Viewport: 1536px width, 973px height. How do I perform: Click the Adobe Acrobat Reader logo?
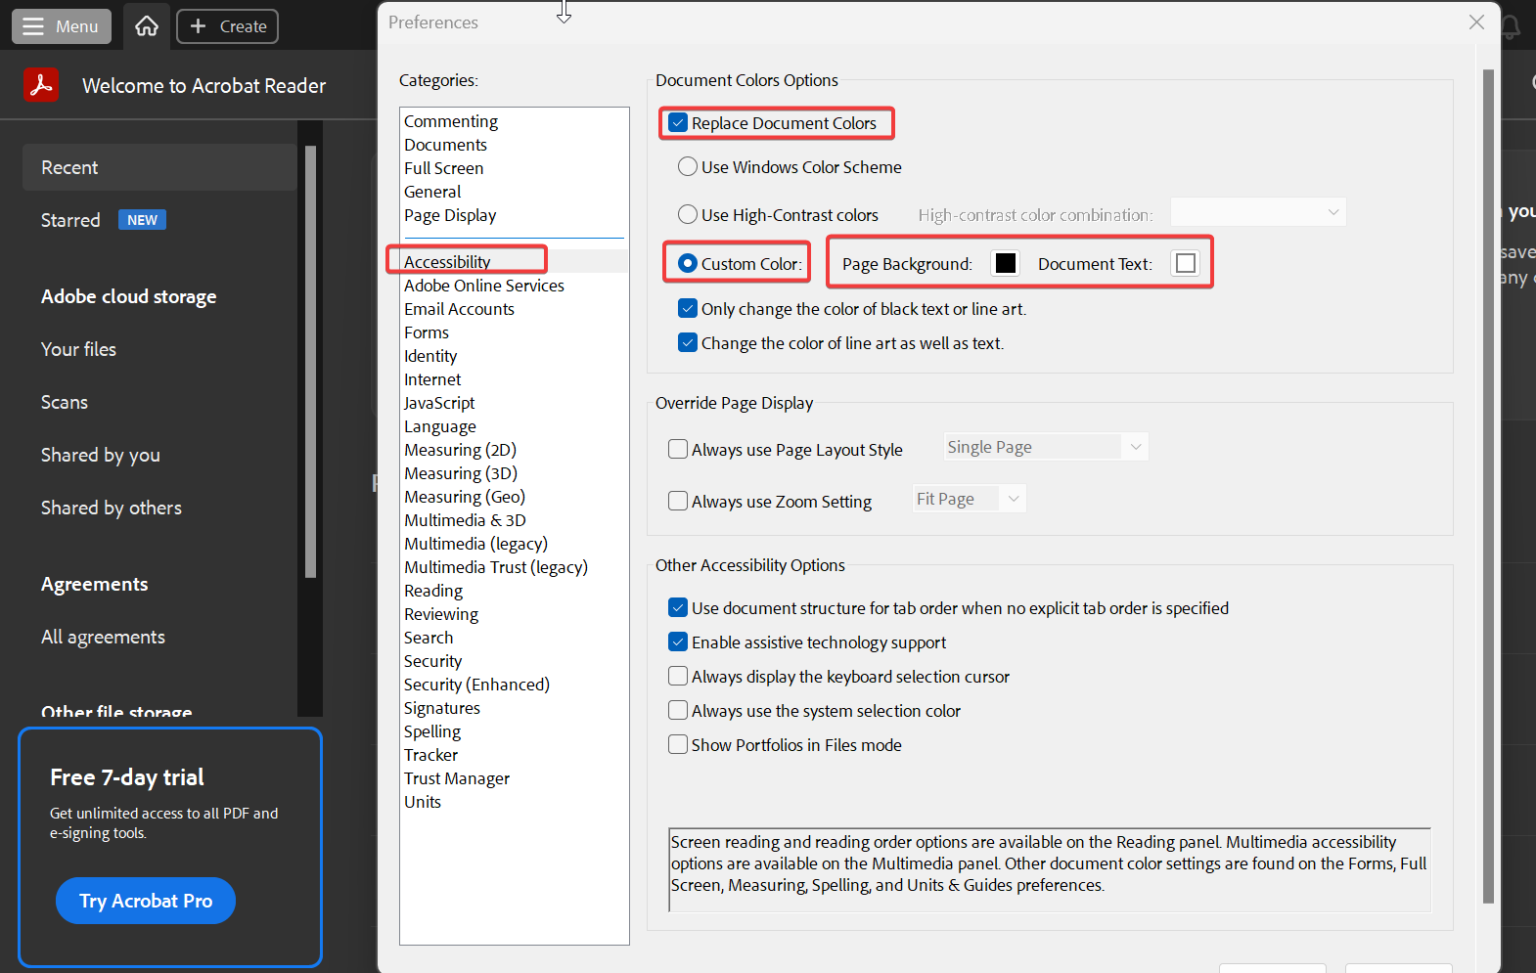click(x=41, y=85)
